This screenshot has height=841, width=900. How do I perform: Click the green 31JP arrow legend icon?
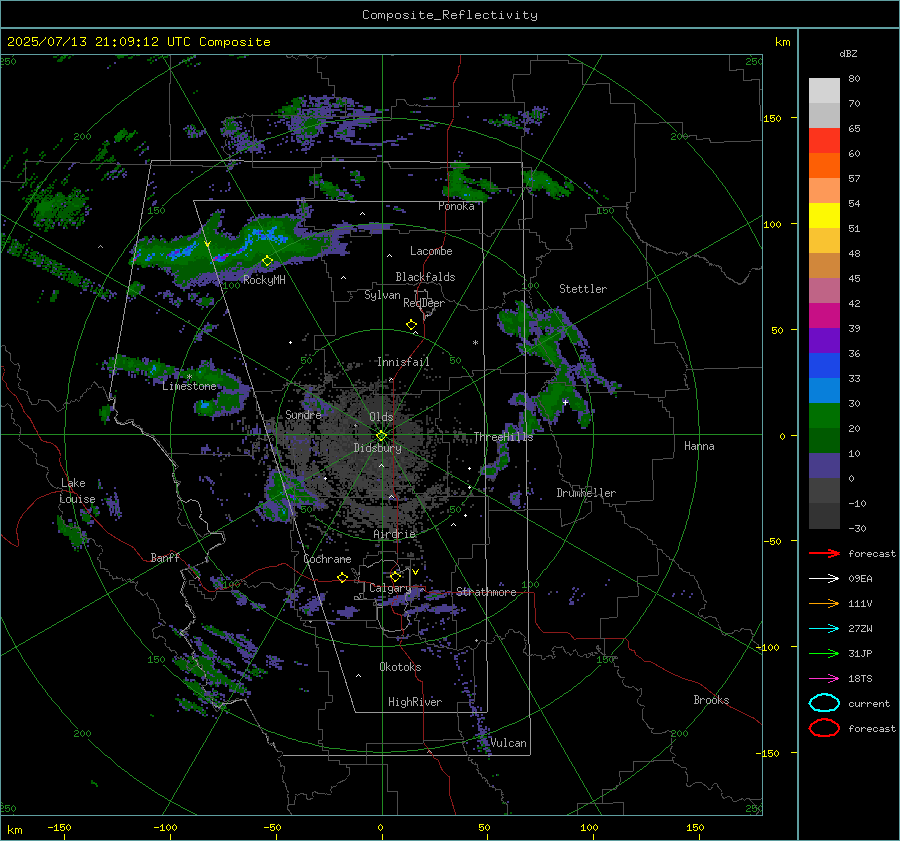click(824, 653)
